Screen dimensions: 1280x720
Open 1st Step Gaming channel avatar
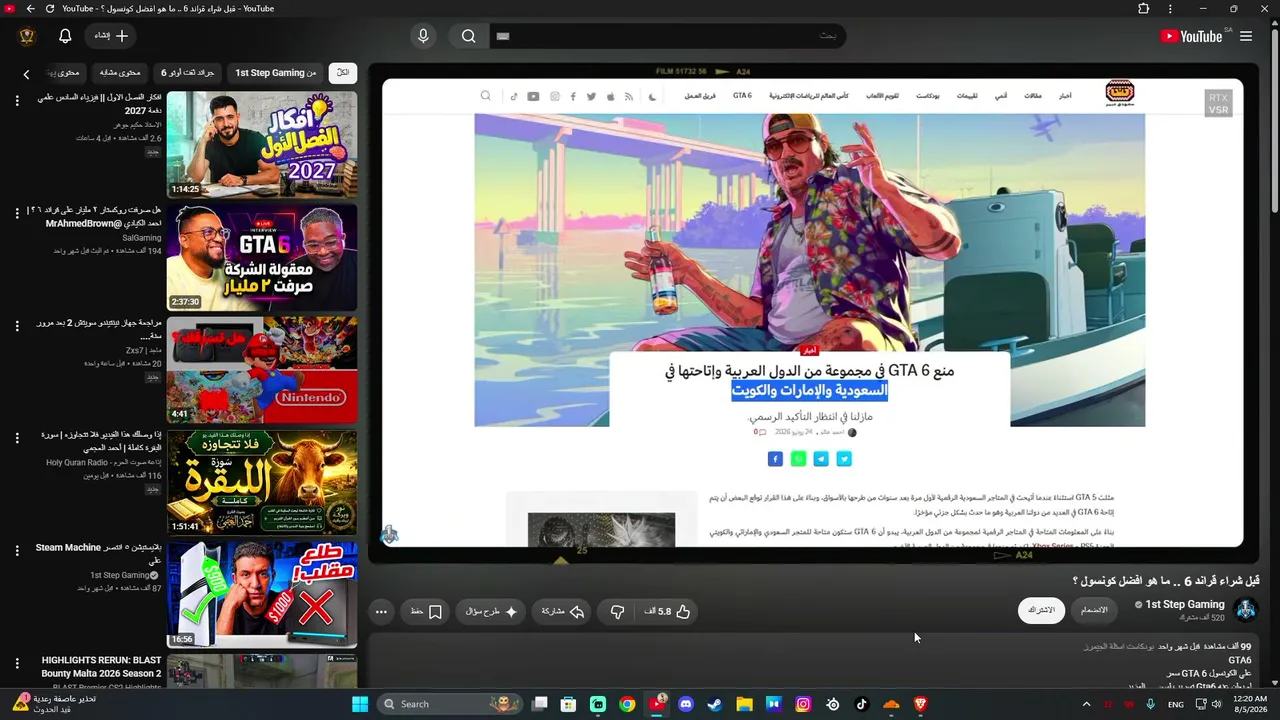tap(1246, 610)
